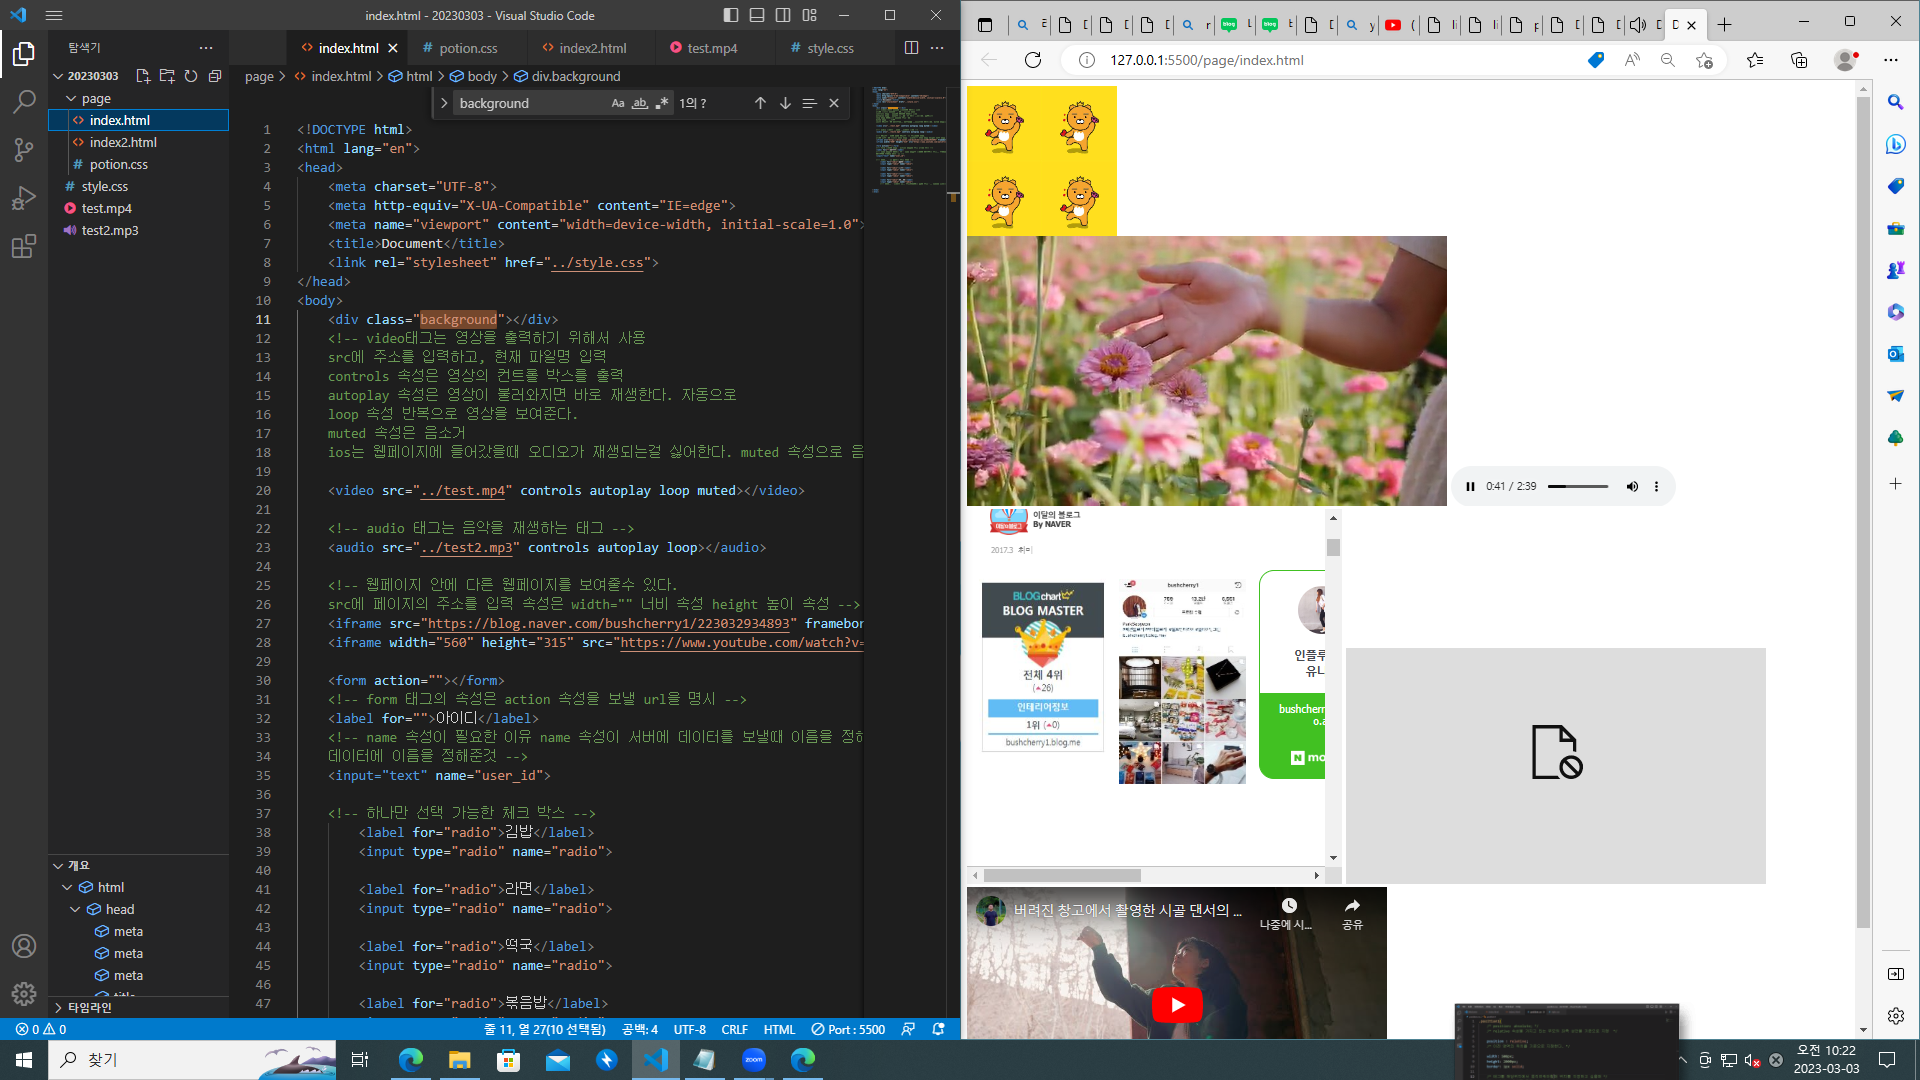Pause the audio player
Image resolution: width=1920 pixels, height=1080 pixels.
pos(1470,486)
